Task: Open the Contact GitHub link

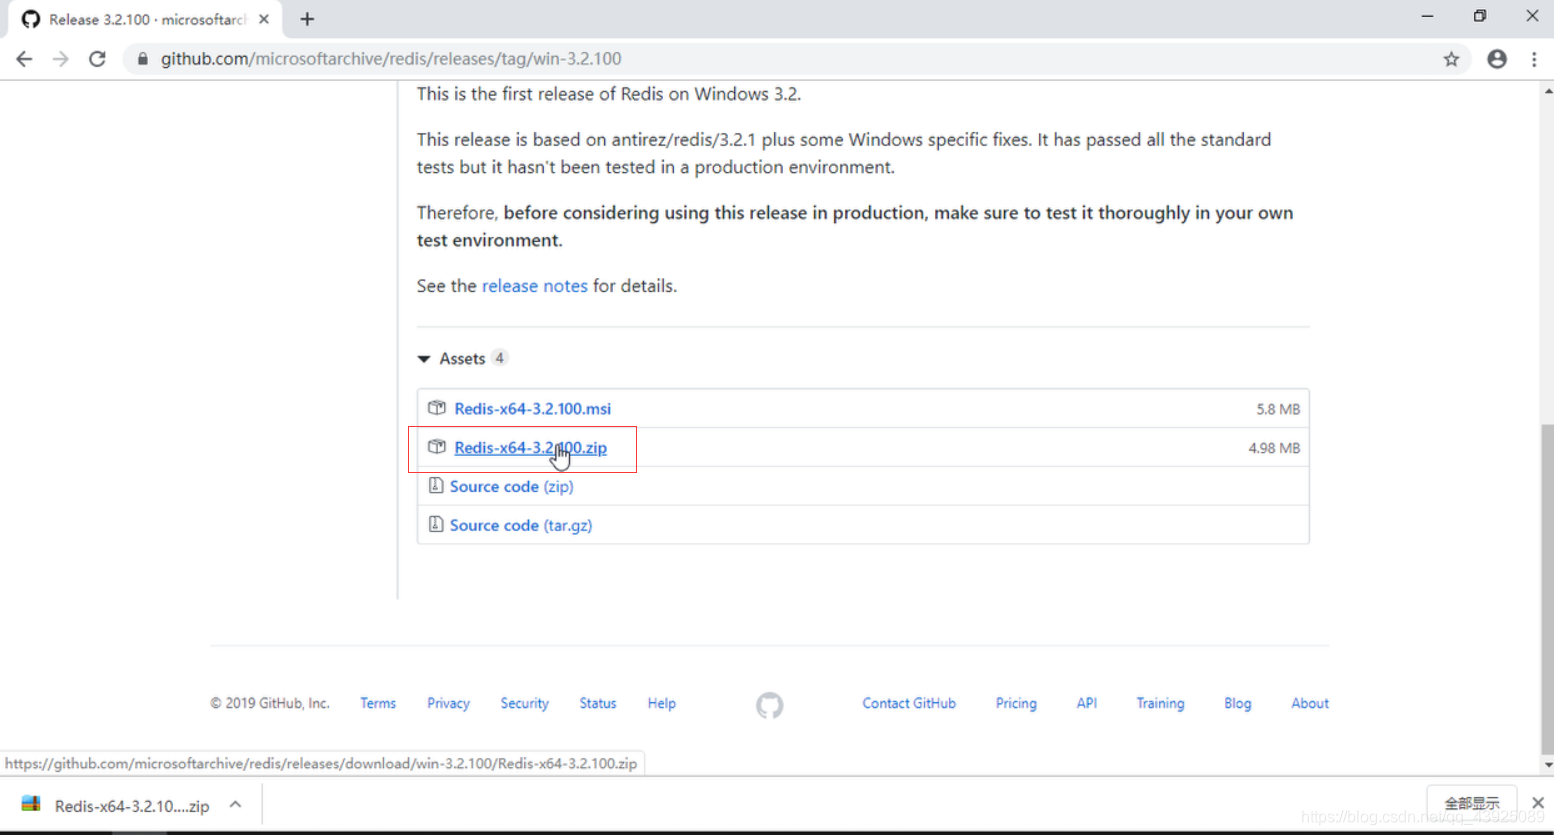Action: (x=909, y=704)
